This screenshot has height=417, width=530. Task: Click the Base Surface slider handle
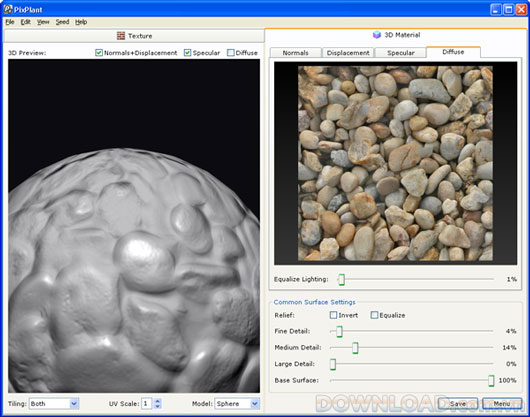[x=491, y=381]
